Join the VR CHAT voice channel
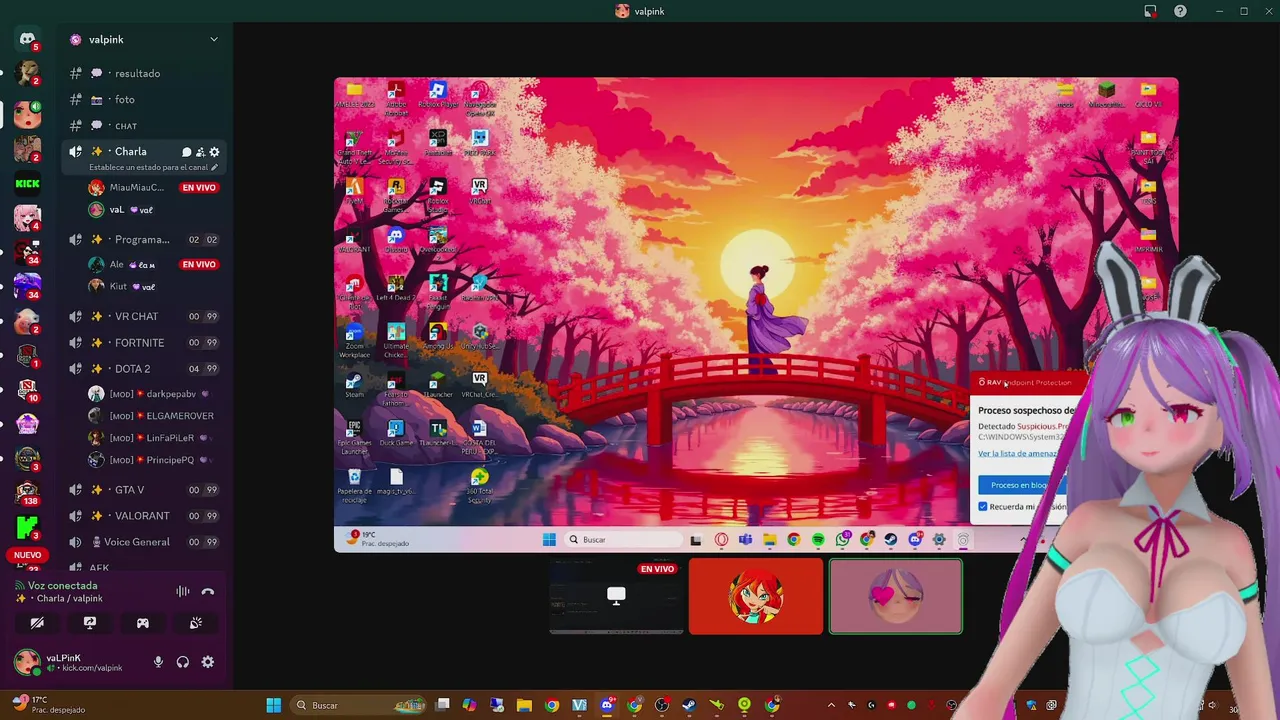 146,316
